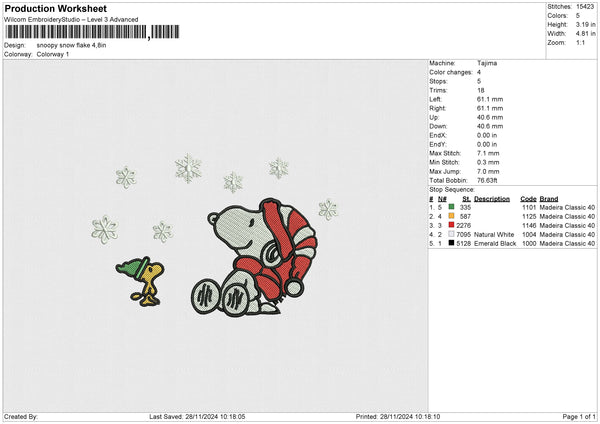Click the Woodstock bird in the design preview
The image size is (600, 424).
(x=140, y=282)
